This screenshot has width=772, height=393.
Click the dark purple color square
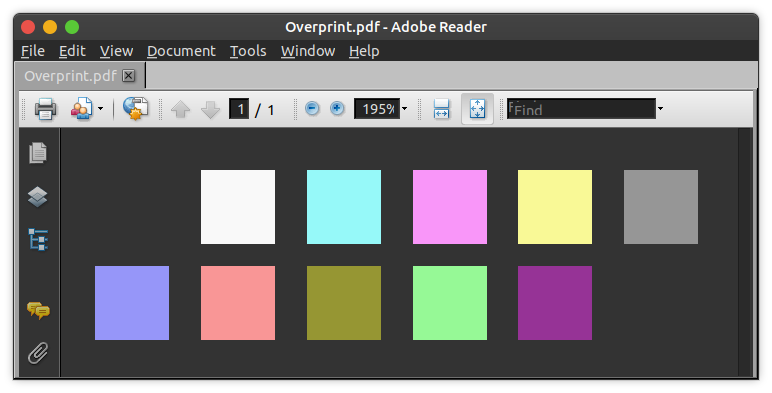pyautogui.click(x=555, y=303)
